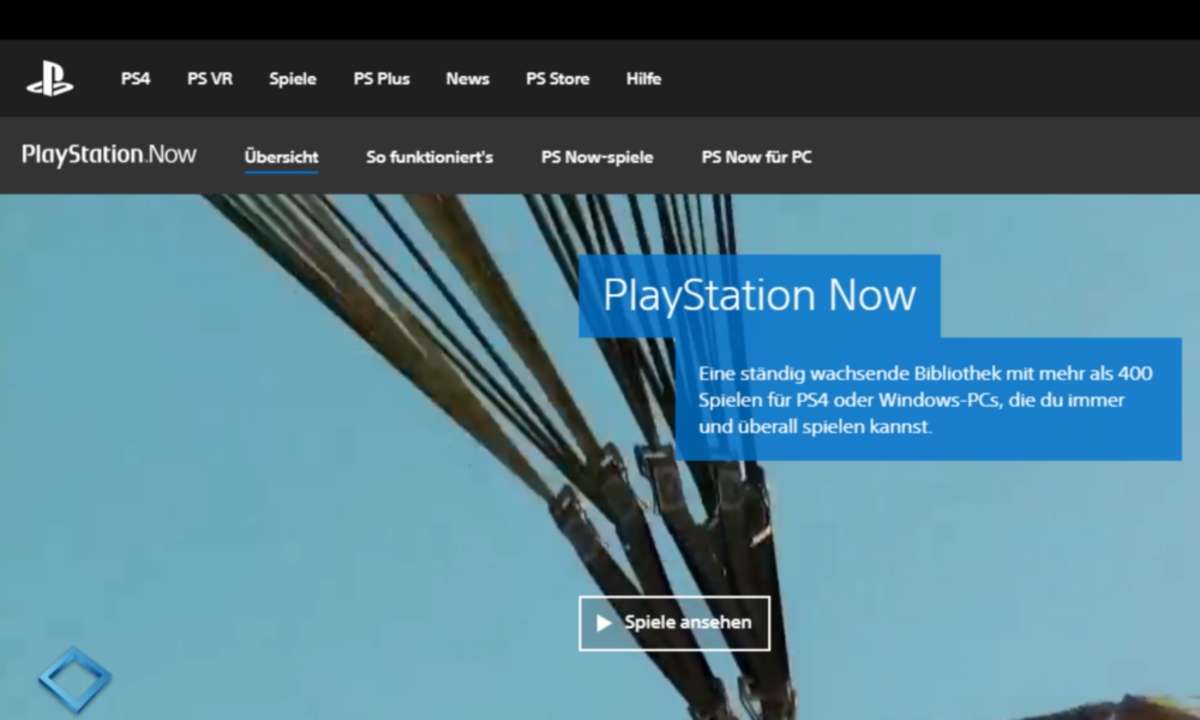Click the play triangle in Spiele ansehen
The image size is (1200, 720).
604,623
